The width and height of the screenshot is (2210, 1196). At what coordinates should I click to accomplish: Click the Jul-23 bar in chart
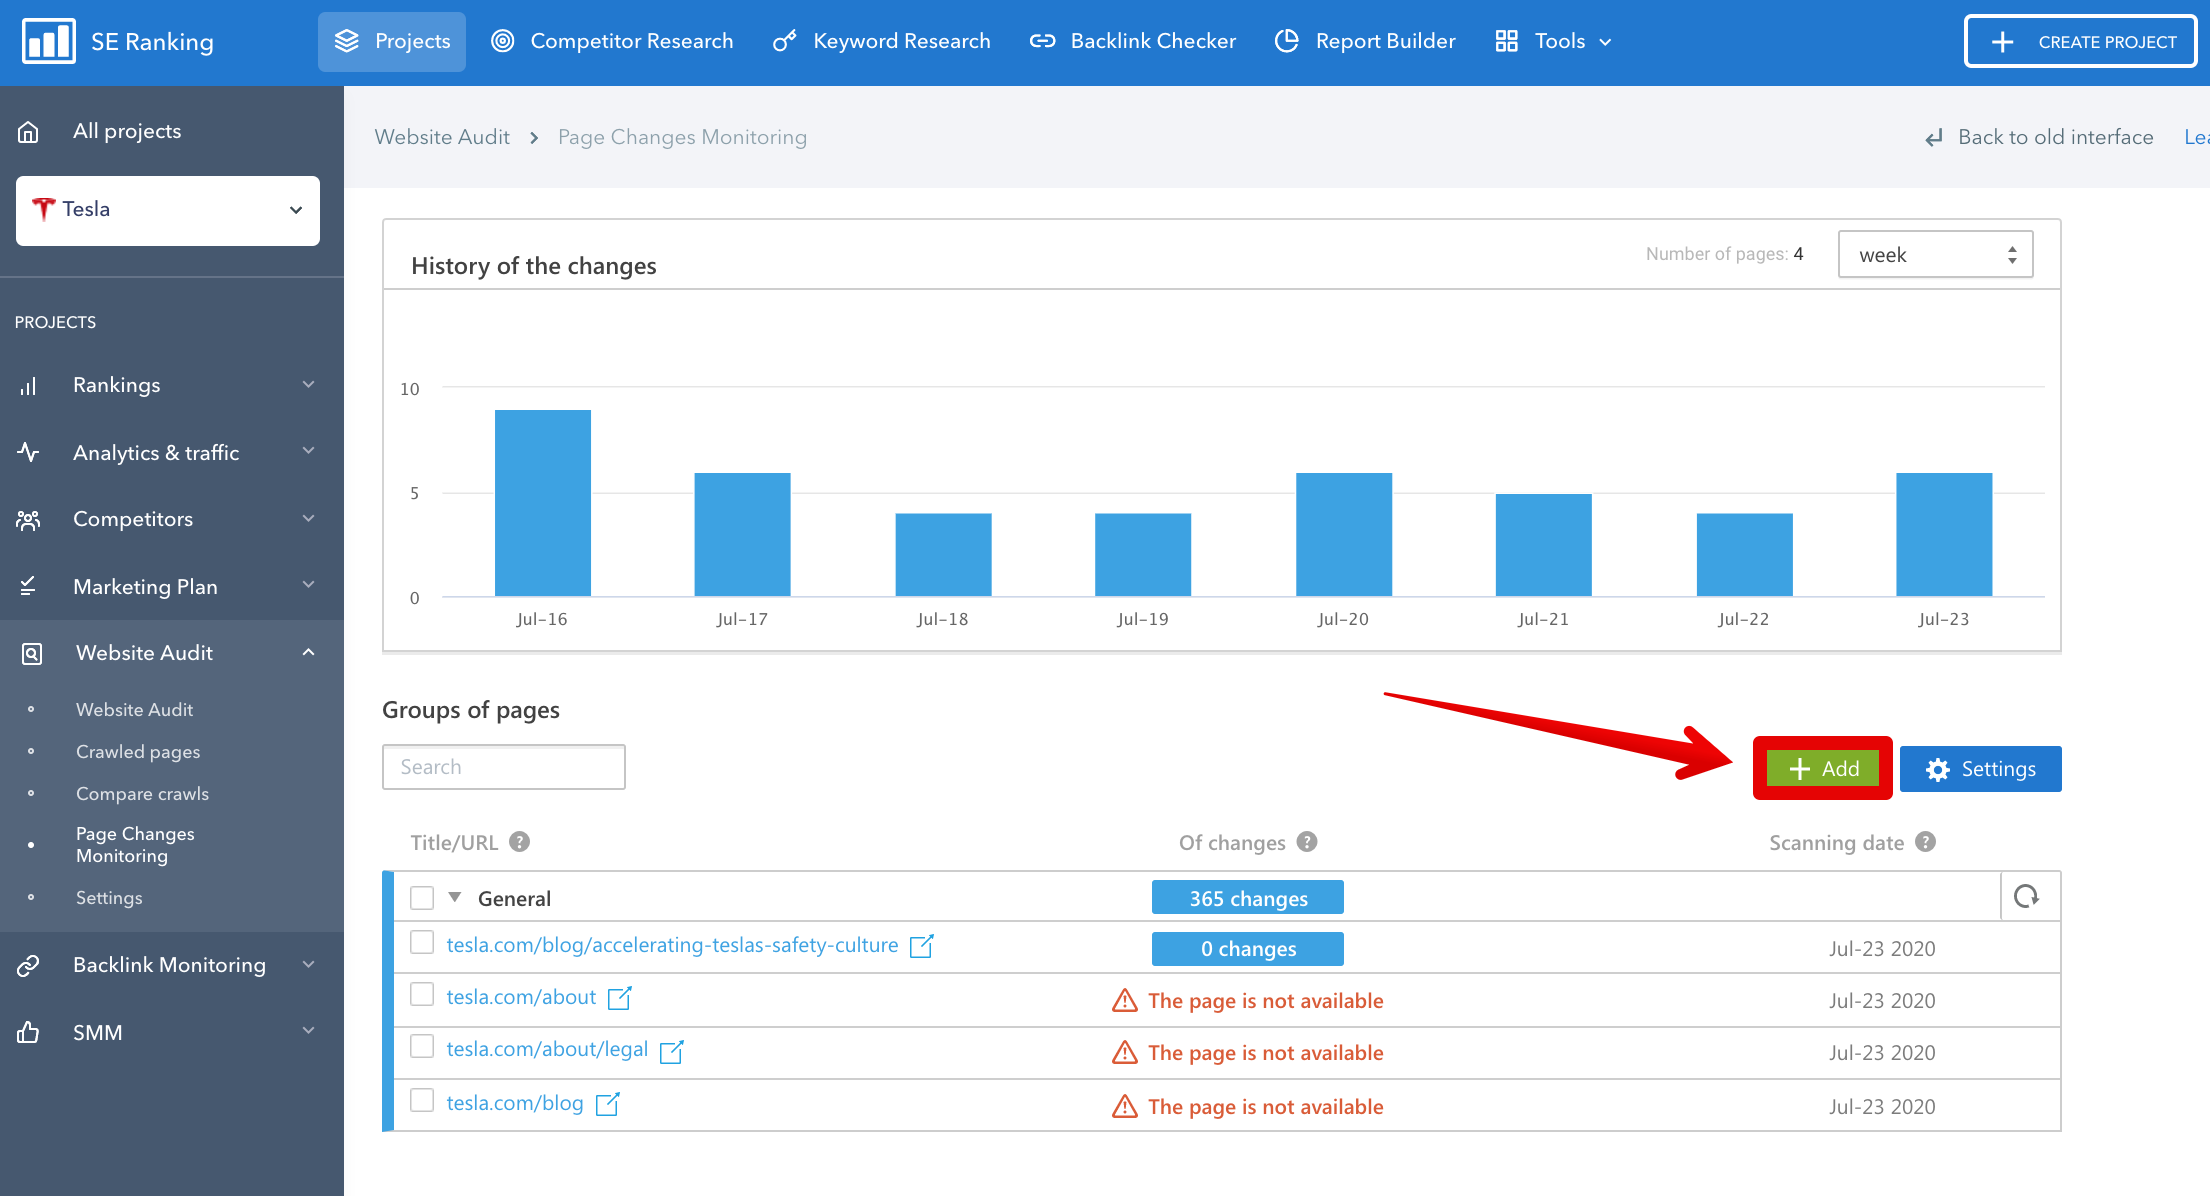click(1944, 535)
